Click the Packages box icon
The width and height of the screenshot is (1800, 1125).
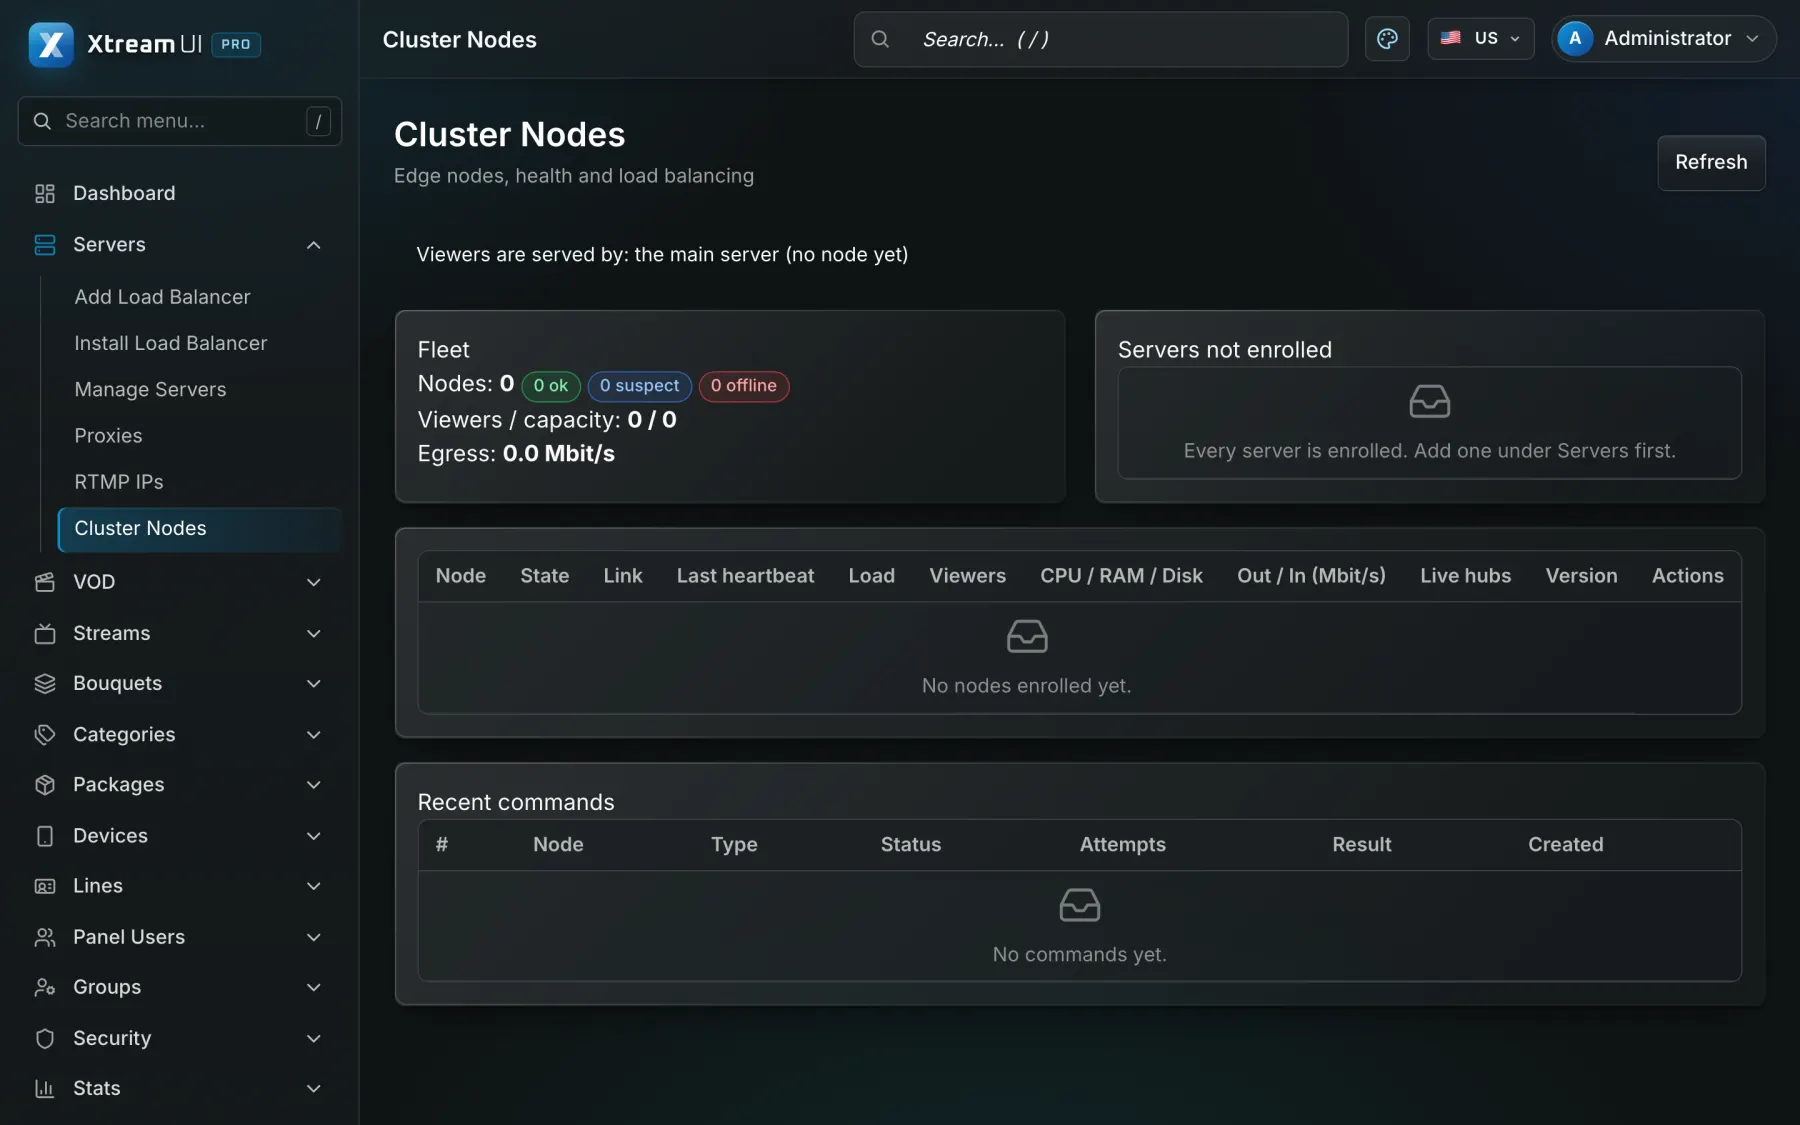tap(45, 785)
